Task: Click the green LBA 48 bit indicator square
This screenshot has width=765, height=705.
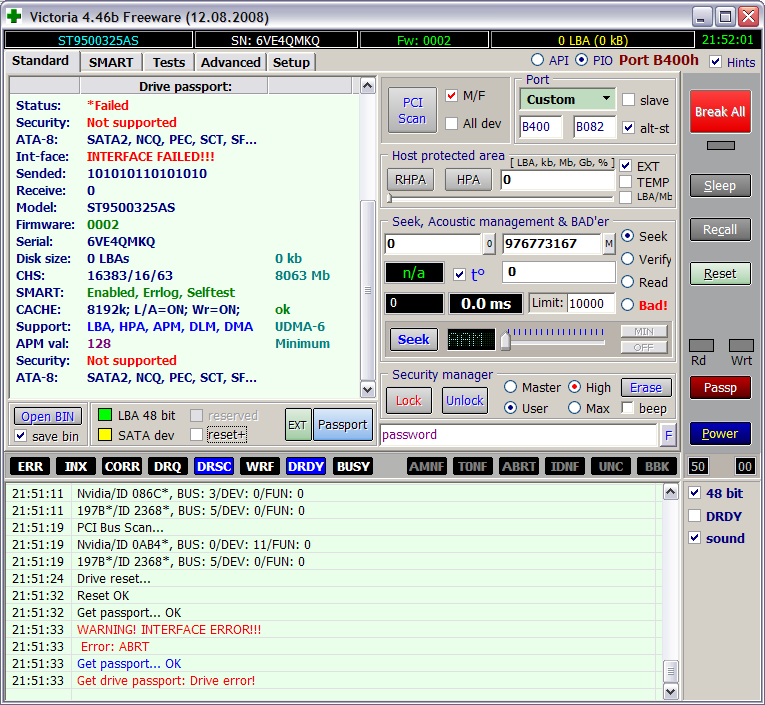Action: click(x=105, y=415)
